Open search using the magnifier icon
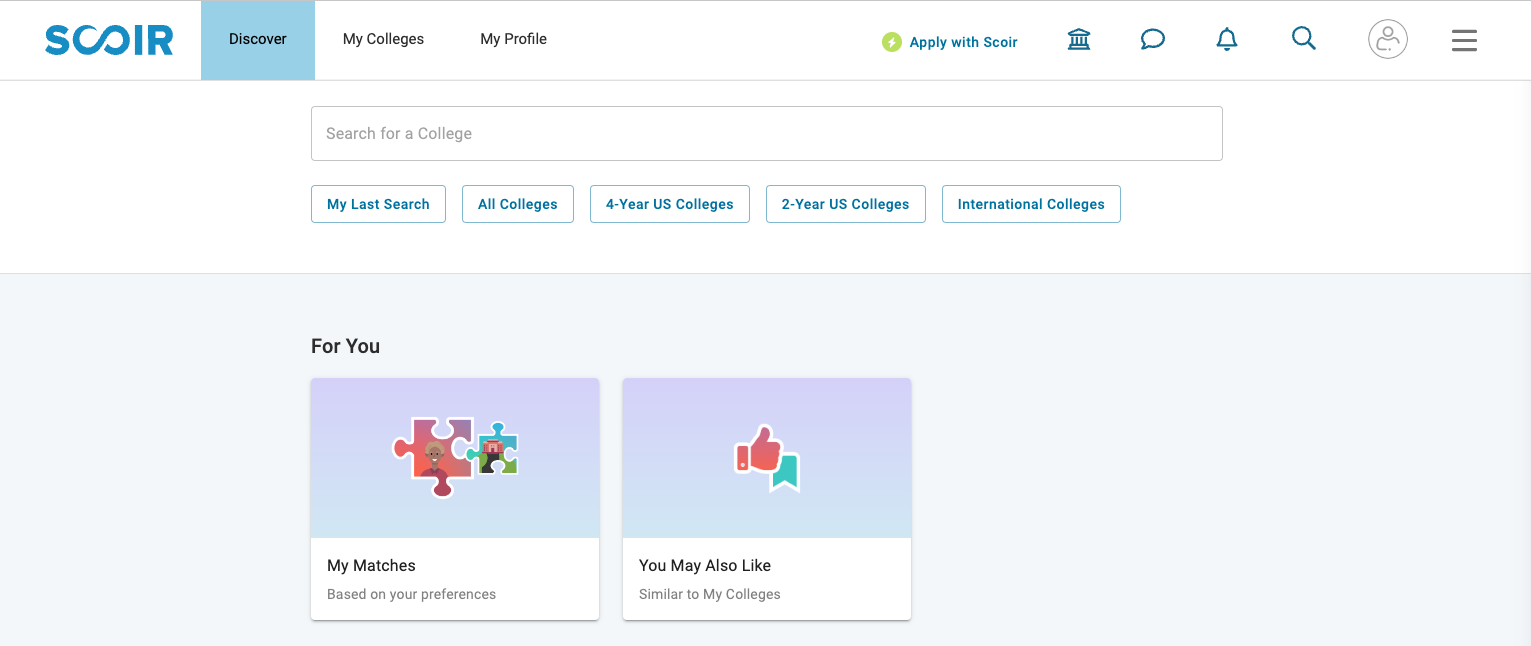This screenshot has height=646, width=1531. pyautogui.click(x=1303, y=38)
